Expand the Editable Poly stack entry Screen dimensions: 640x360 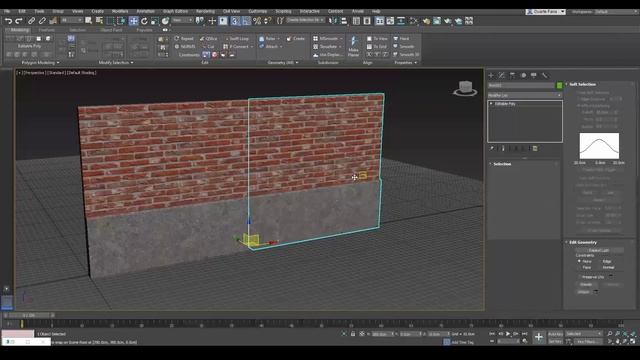tap(491, 104)
